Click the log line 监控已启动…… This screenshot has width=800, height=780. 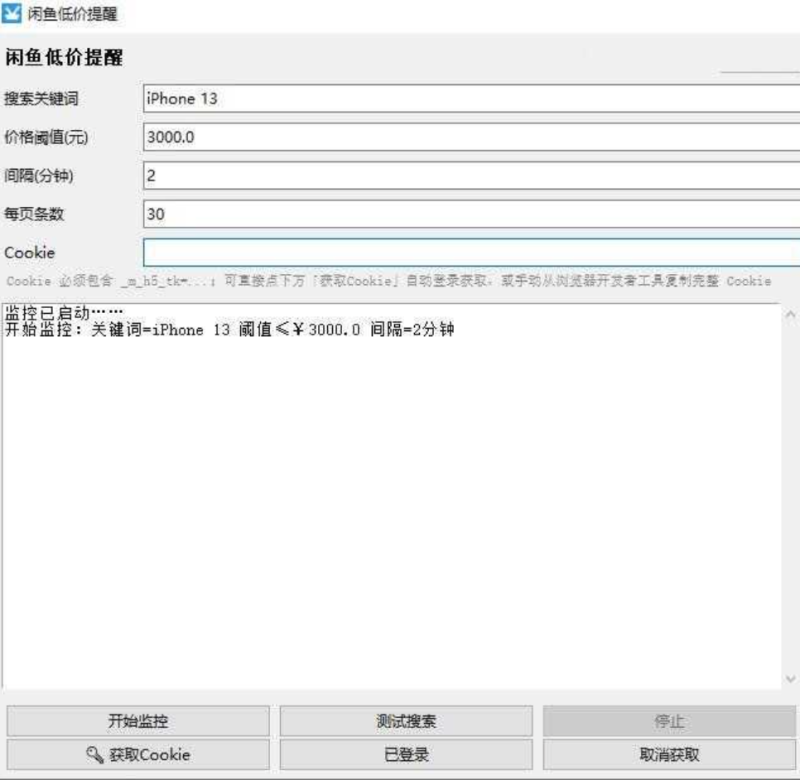pyautogui.click(x=64, y=312)
